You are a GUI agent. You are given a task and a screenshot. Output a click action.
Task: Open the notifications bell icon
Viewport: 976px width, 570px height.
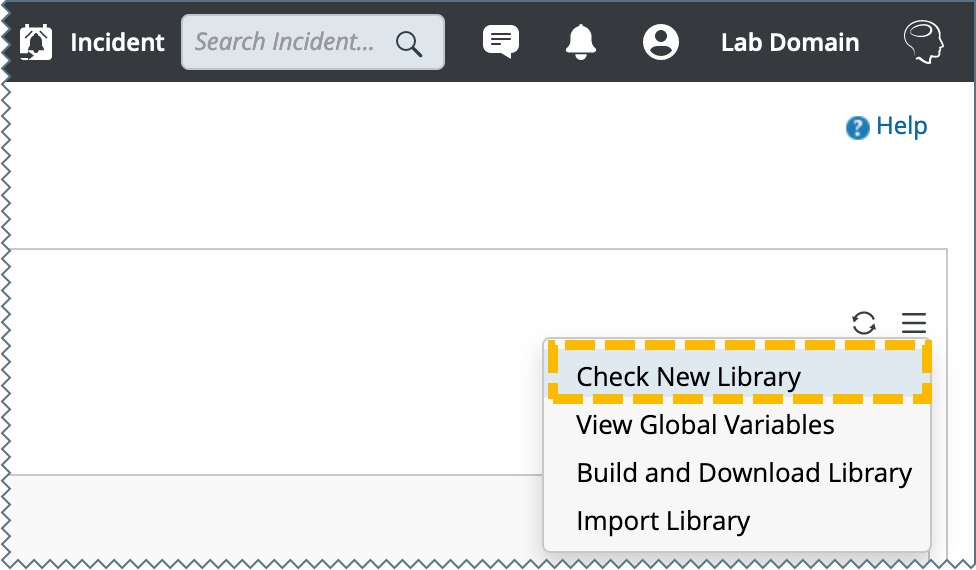click(x=581, y=41)
